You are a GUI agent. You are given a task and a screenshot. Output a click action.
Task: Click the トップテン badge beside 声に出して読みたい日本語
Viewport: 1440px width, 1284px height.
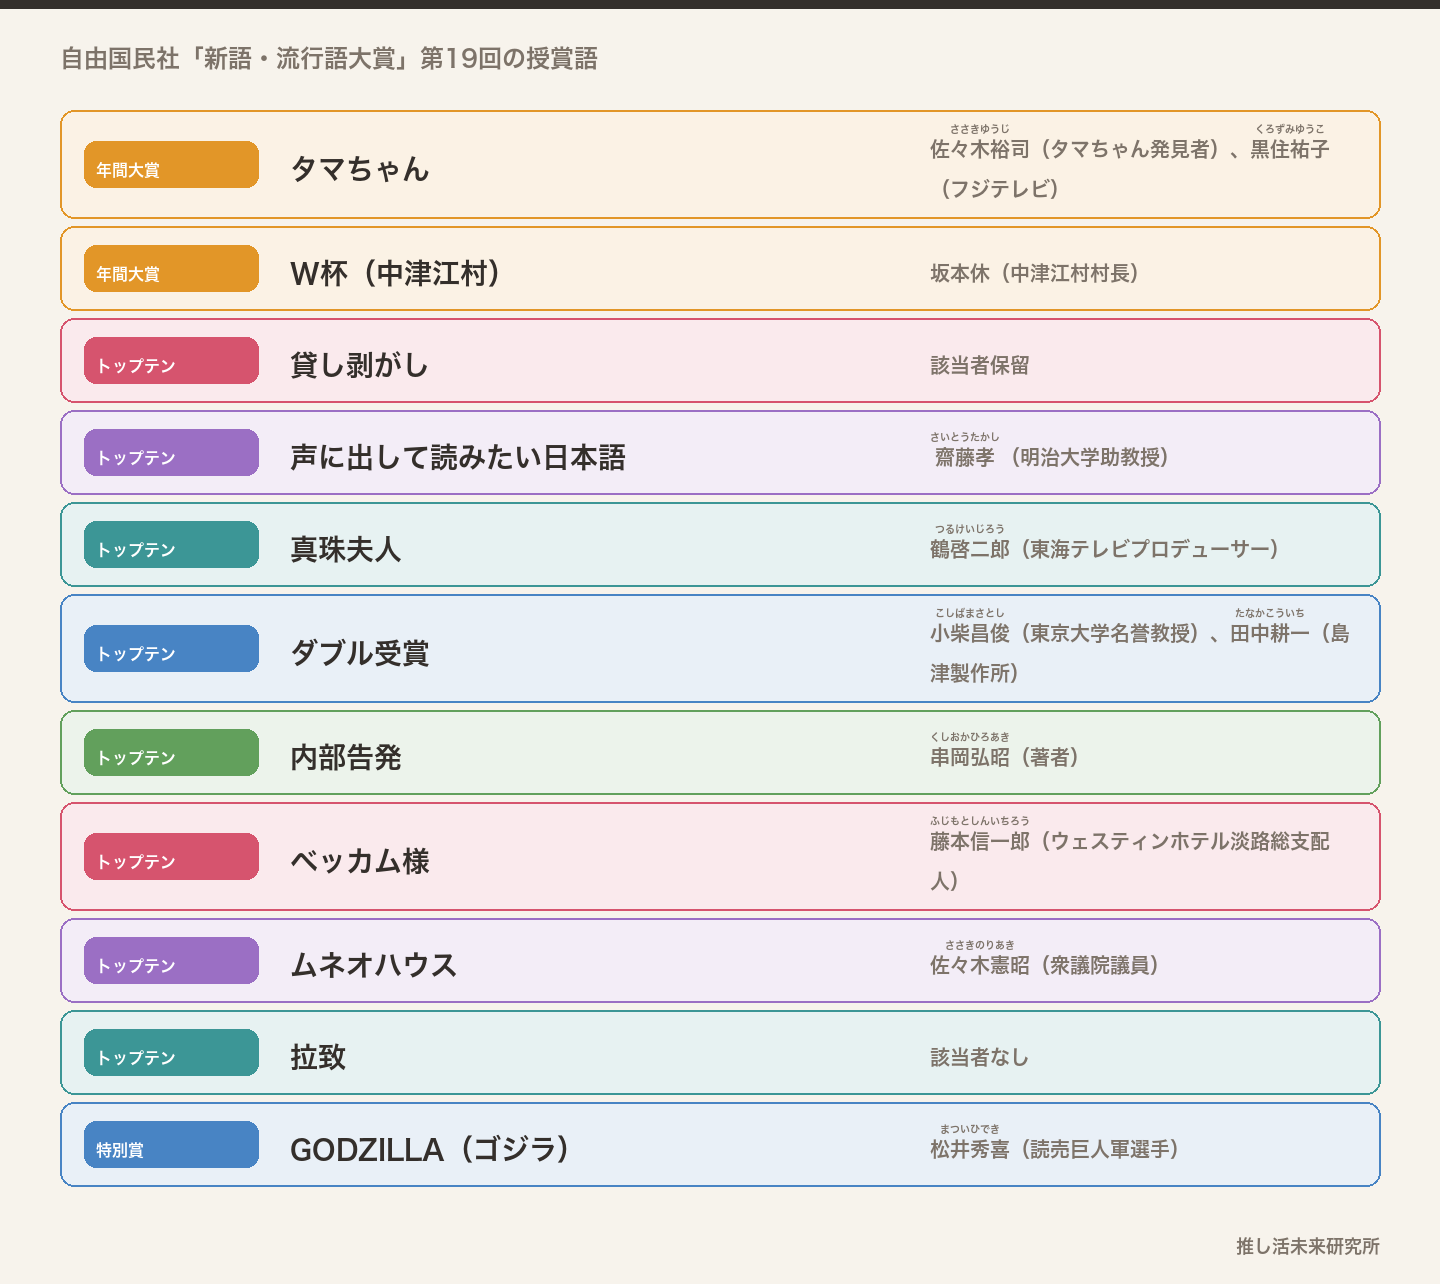pyautogui.click(x=171, y=453)
